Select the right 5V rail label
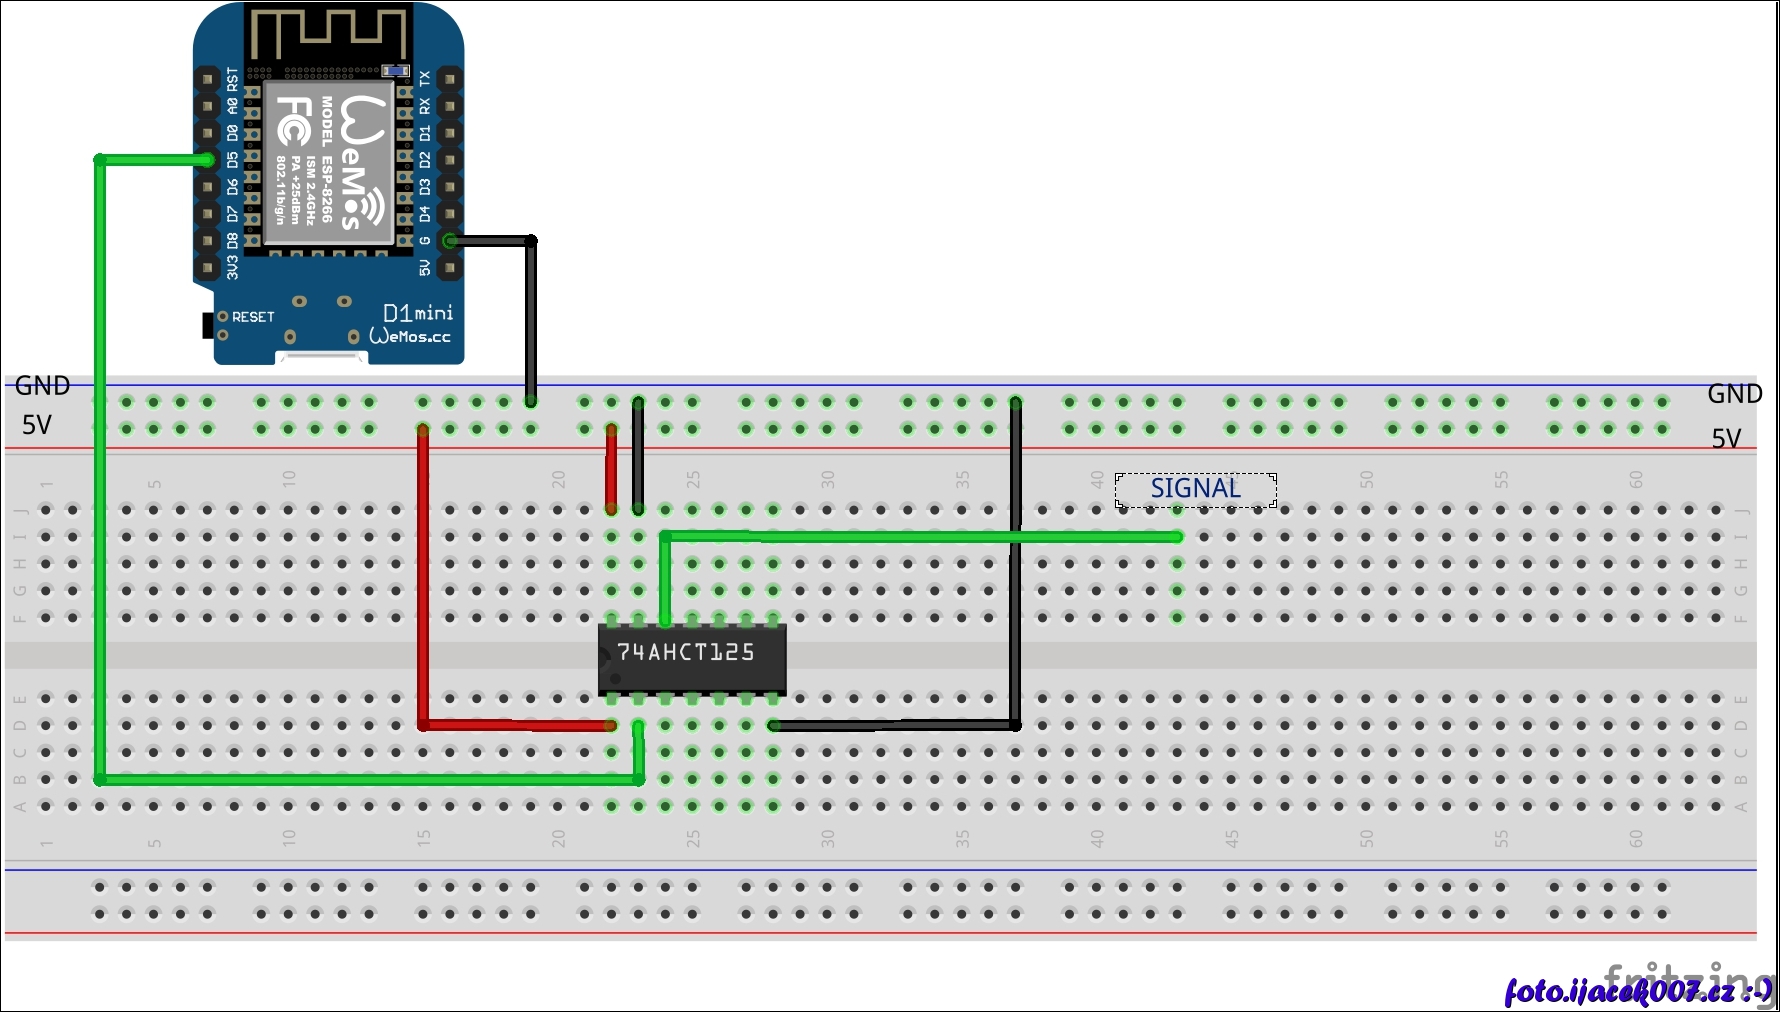This screenshot has width=1780, height=1012. tap(1726, 438)
